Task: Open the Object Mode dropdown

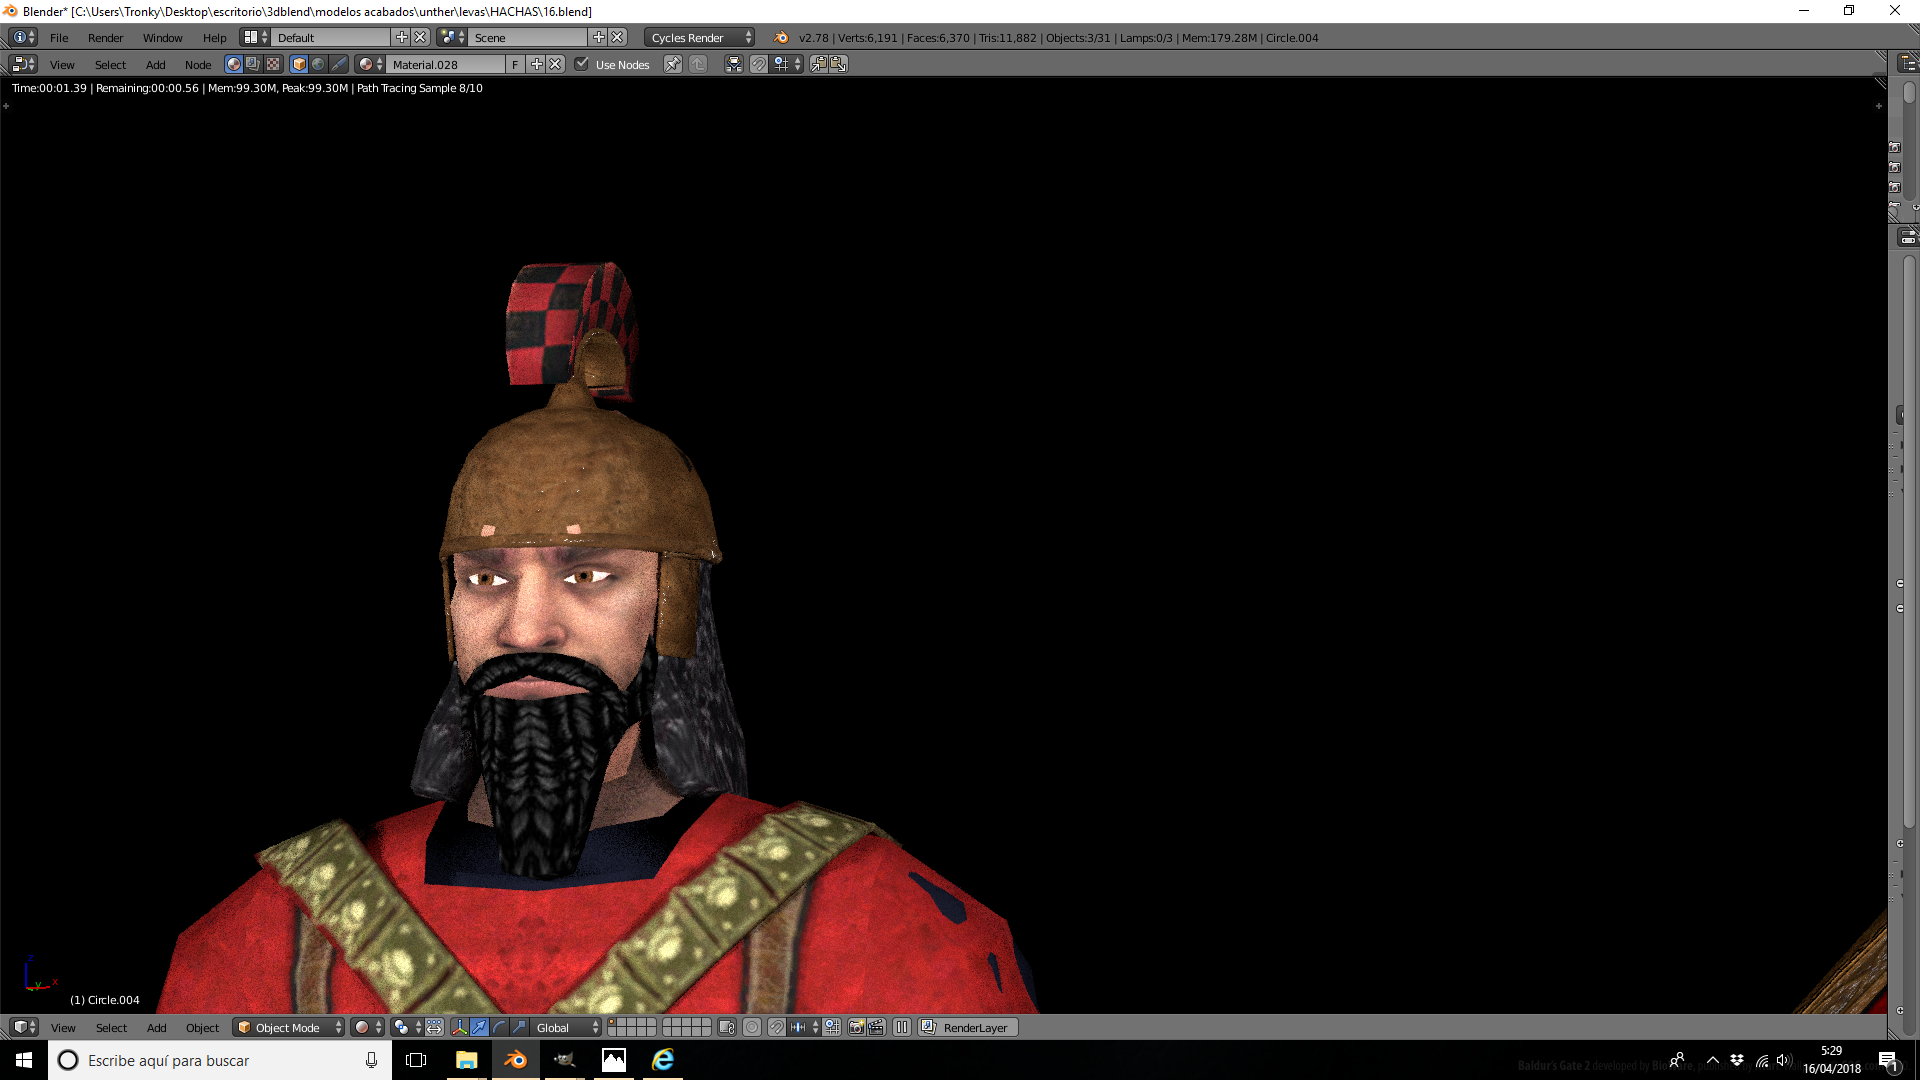Action: [290, 1027]
